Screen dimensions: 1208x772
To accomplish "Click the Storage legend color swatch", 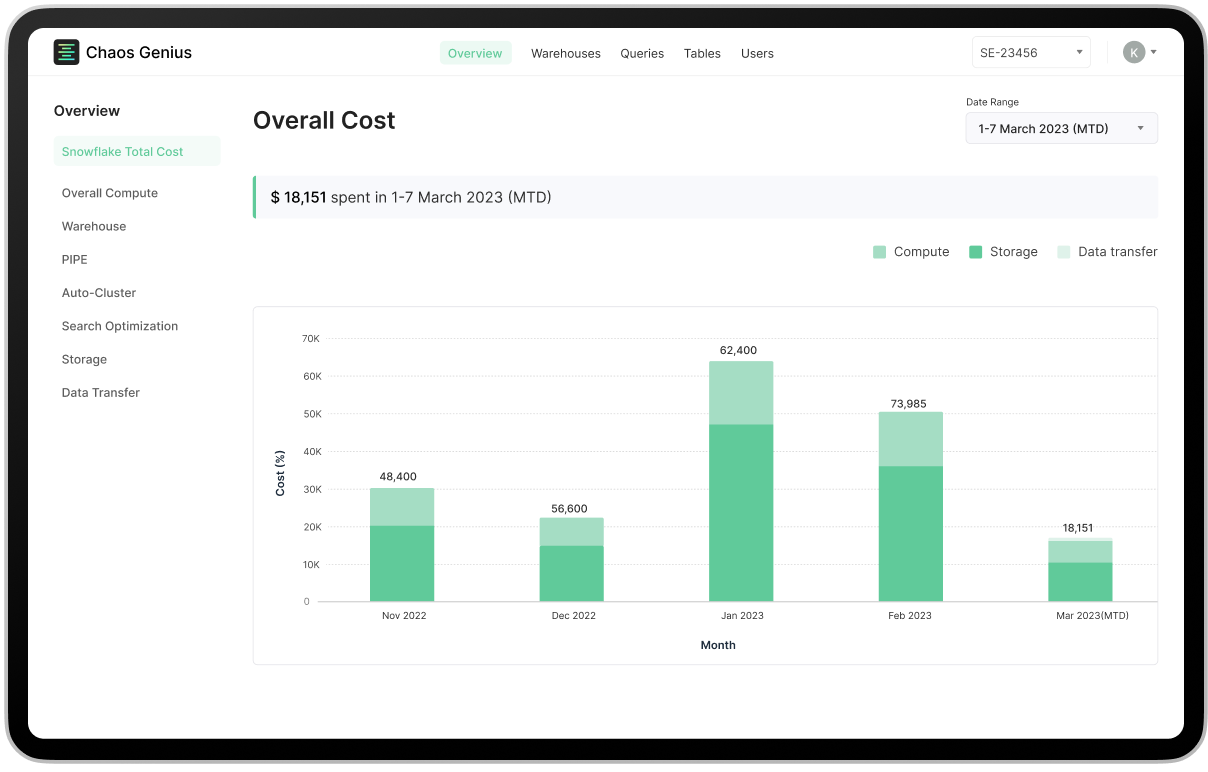I will pyautogui.click(x=974, y=252).
